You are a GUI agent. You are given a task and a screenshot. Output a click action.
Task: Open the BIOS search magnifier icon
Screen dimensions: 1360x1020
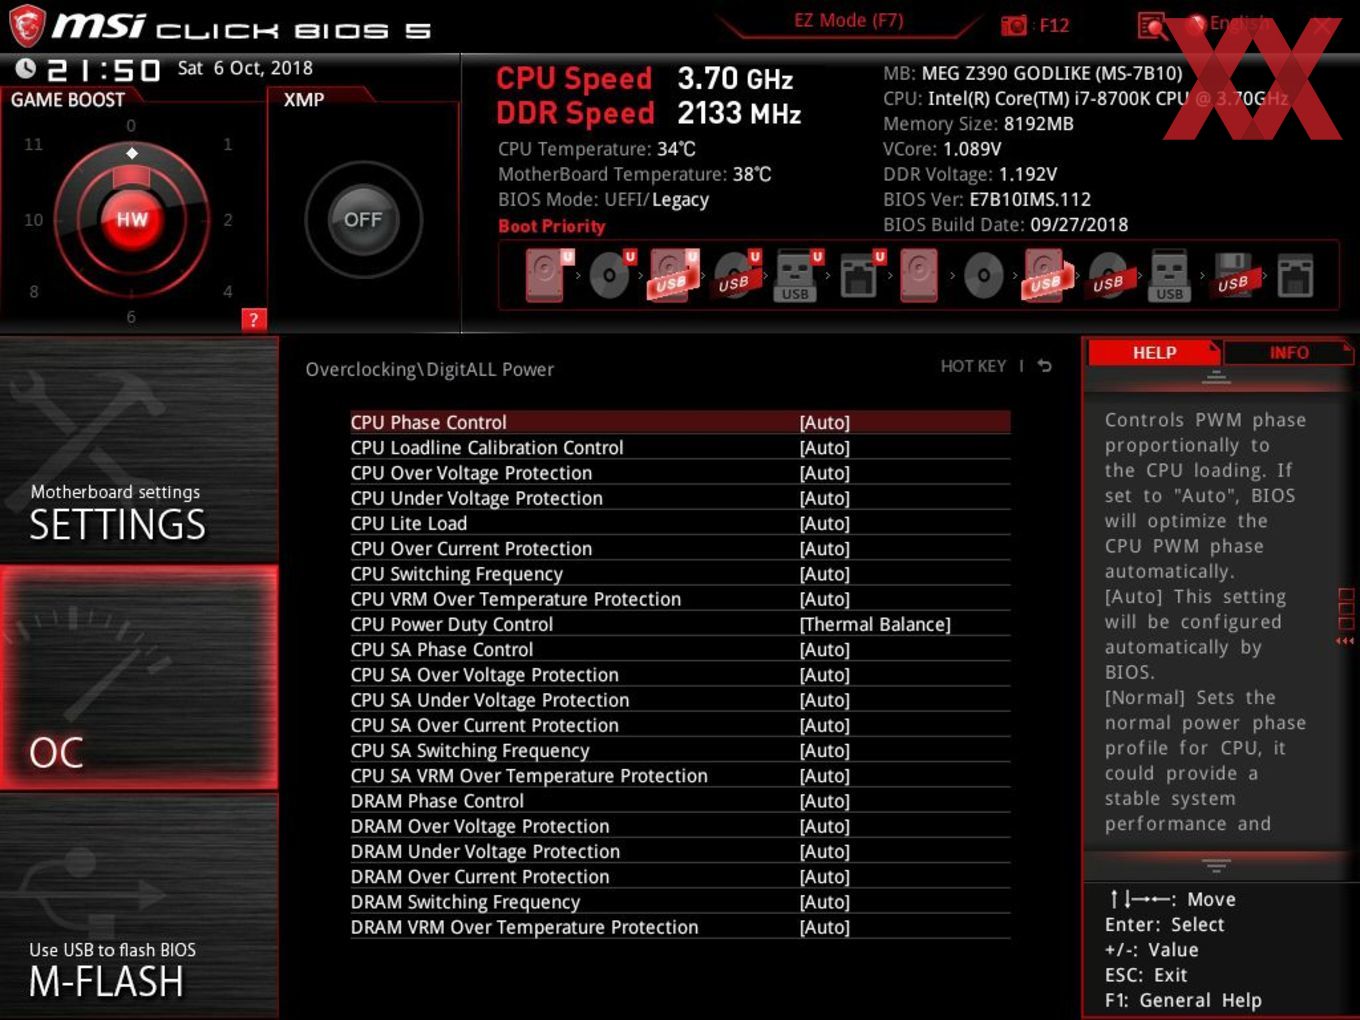point(1152,26)
